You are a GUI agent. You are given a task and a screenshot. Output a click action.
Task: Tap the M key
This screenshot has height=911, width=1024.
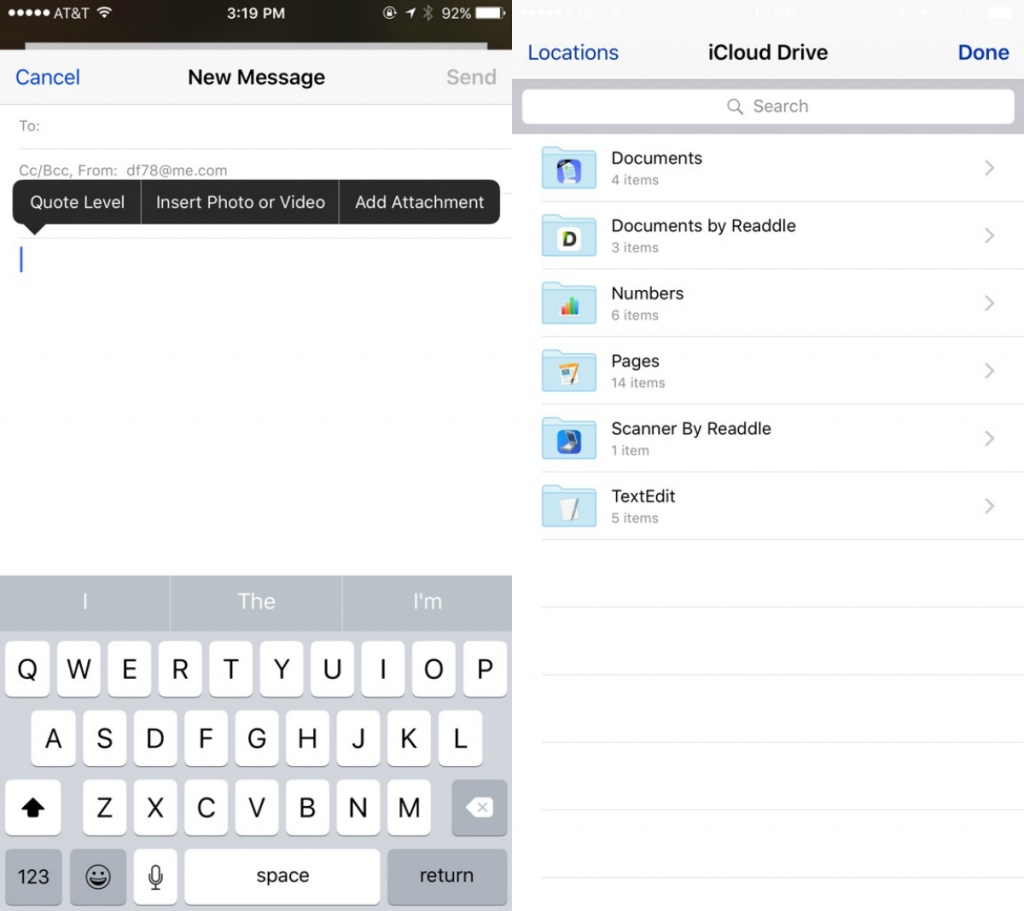pyautogui.click(x=409, y=808)
